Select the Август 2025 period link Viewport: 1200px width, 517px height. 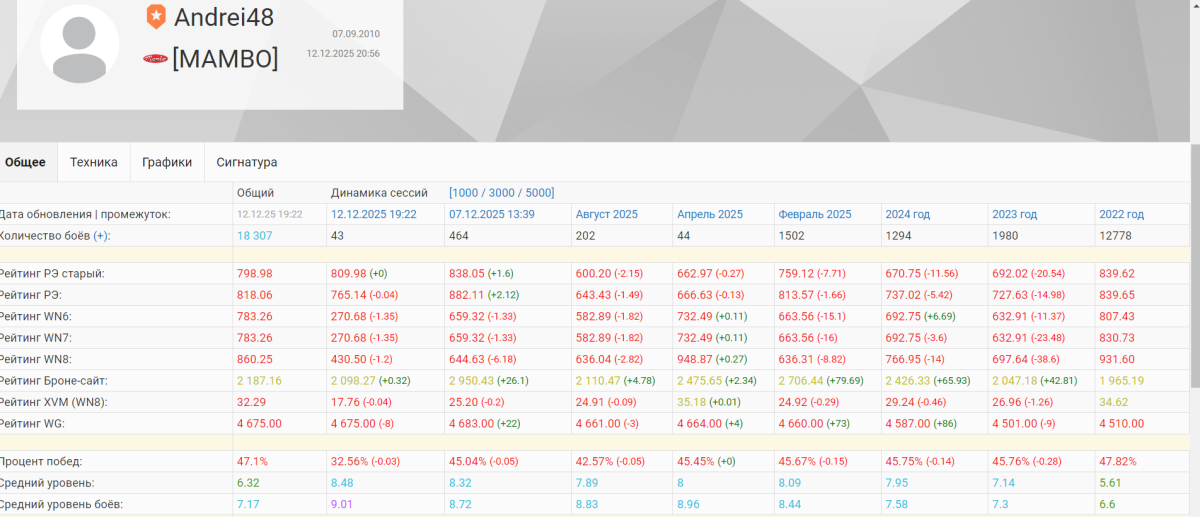click(606, 214)
